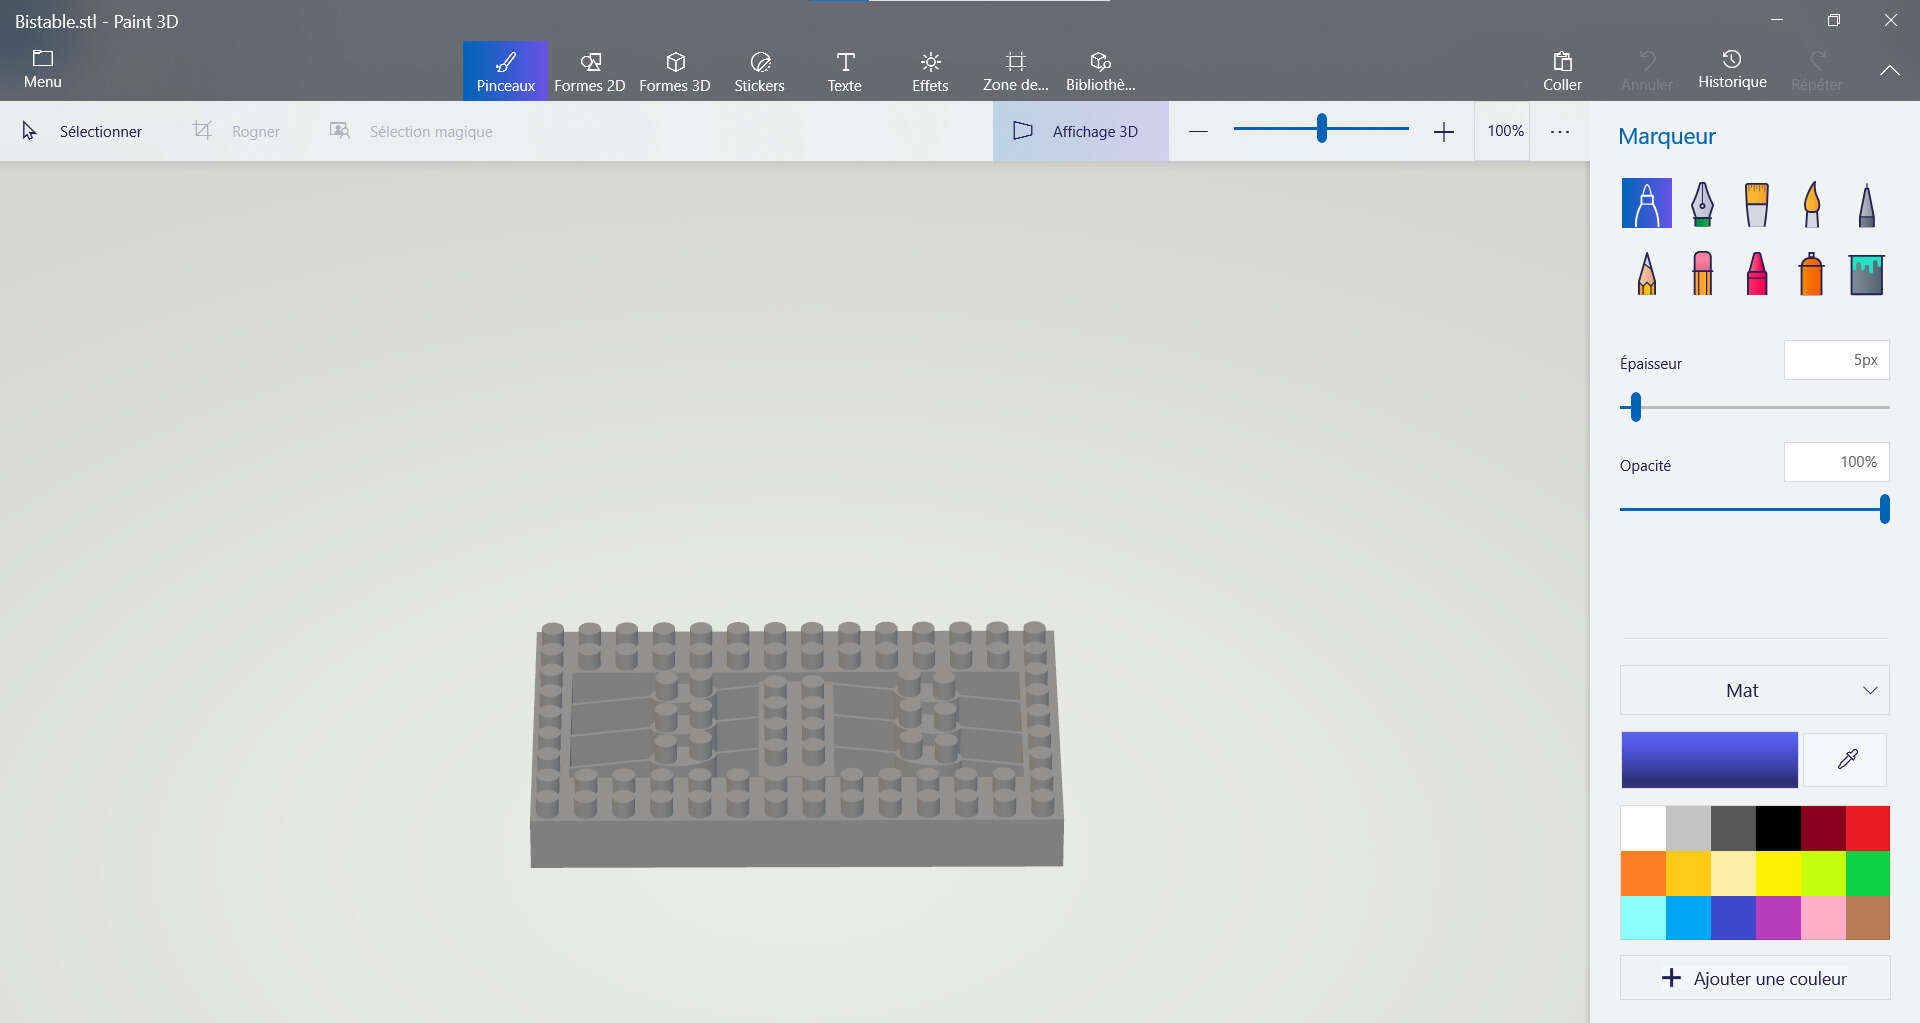
Task: Select the lime green color swatch
Action: (1823, 873)
